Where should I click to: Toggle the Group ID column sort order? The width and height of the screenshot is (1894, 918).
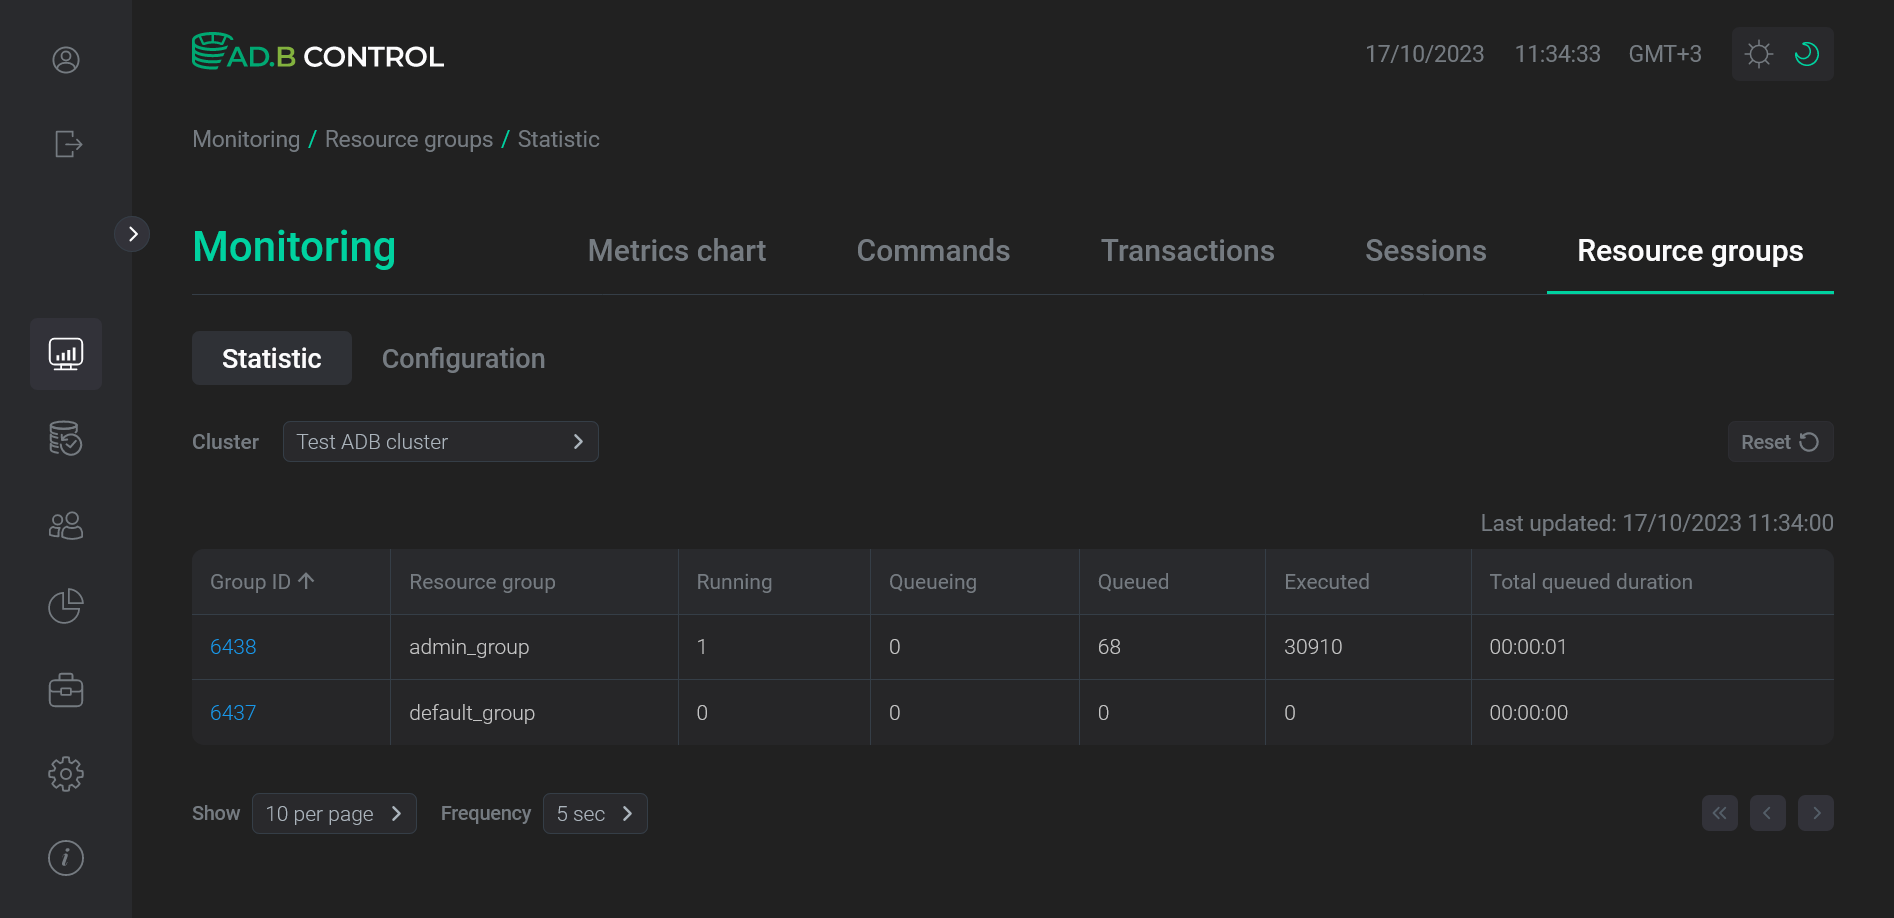[x=260, y=581]
